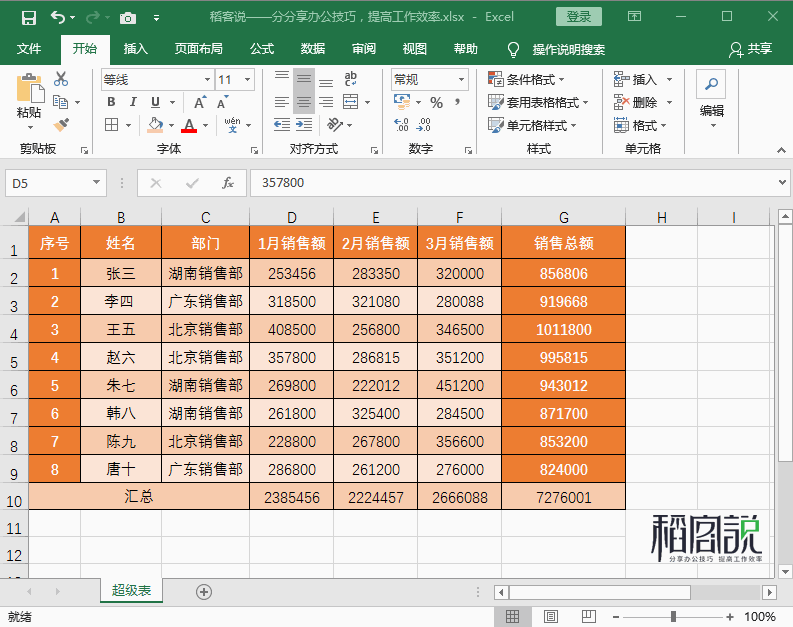Click the 共享 share button
793x627 pixels.
[x=751, y=49]
